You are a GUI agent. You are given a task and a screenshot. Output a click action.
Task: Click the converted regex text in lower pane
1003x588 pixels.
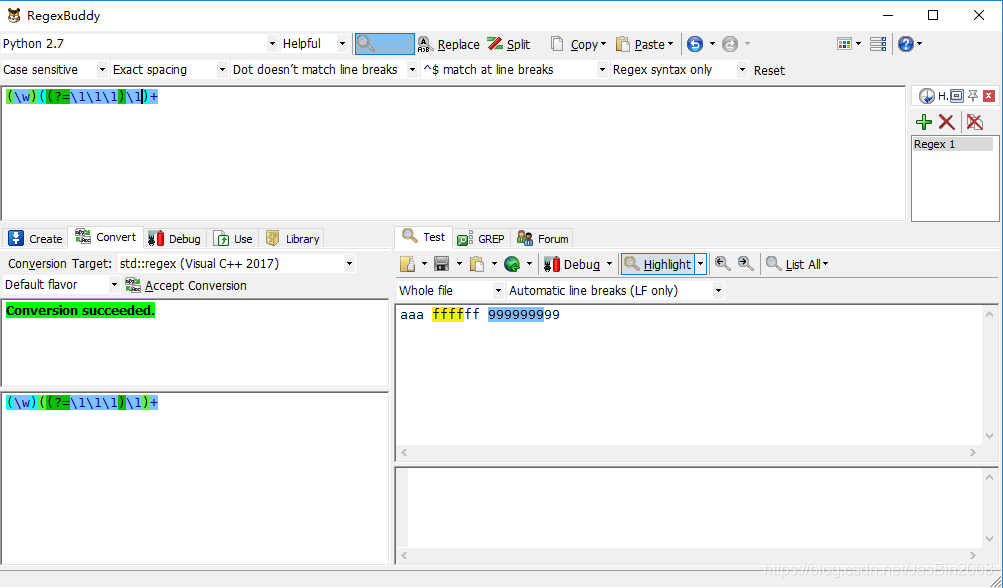[x=82, y=402]
